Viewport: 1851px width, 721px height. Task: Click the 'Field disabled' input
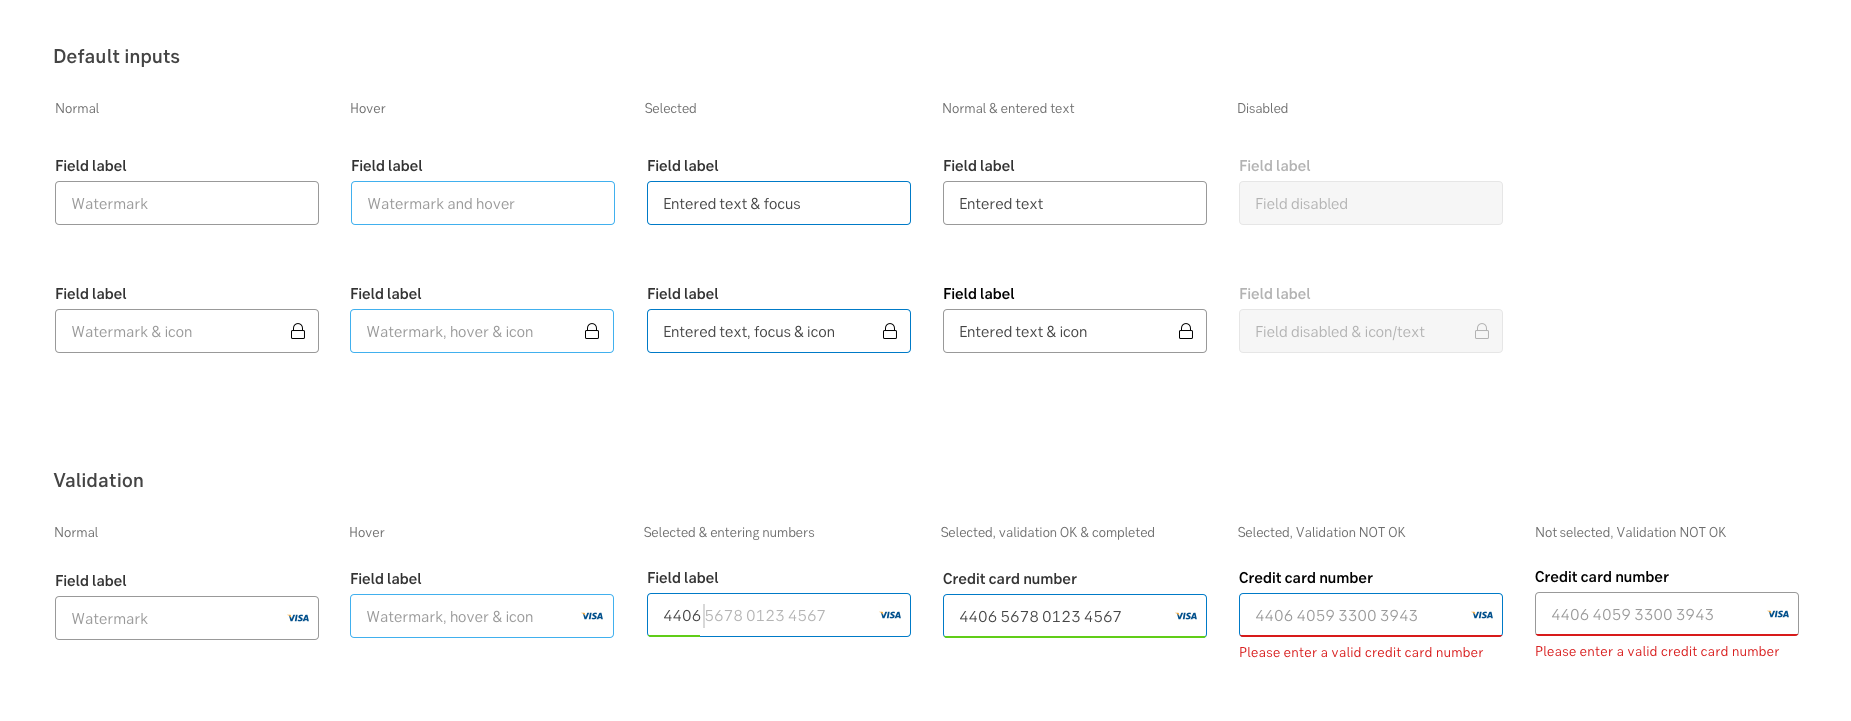click(x=1371, y=203)
